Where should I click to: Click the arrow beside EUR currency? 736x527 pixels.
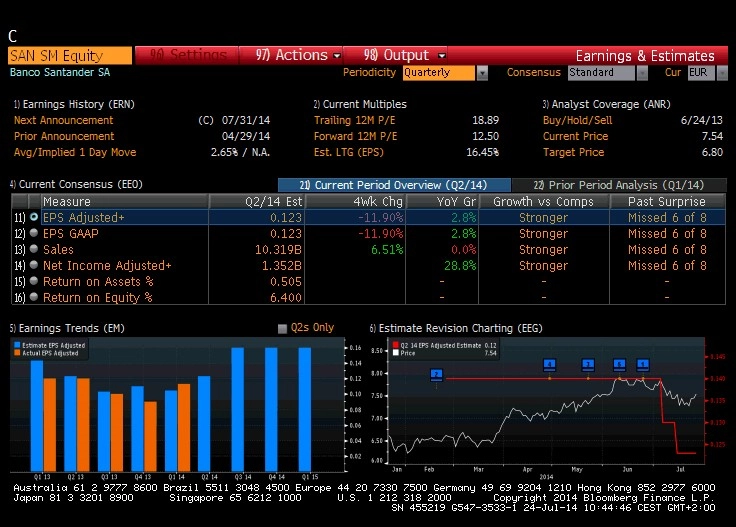coord(722,73)
